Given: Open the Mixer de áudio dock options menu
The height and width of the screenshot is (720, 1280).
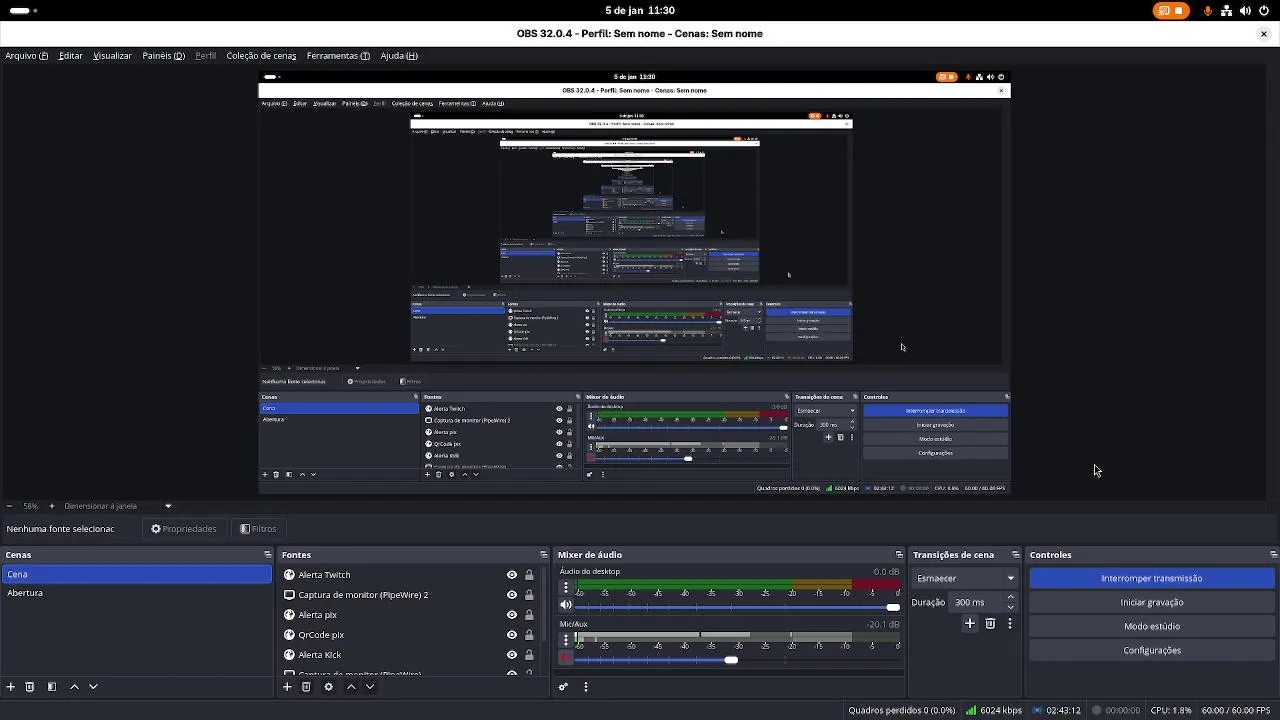Looking at the screenshot, I should pyautogui.click(x=899, y=555).
